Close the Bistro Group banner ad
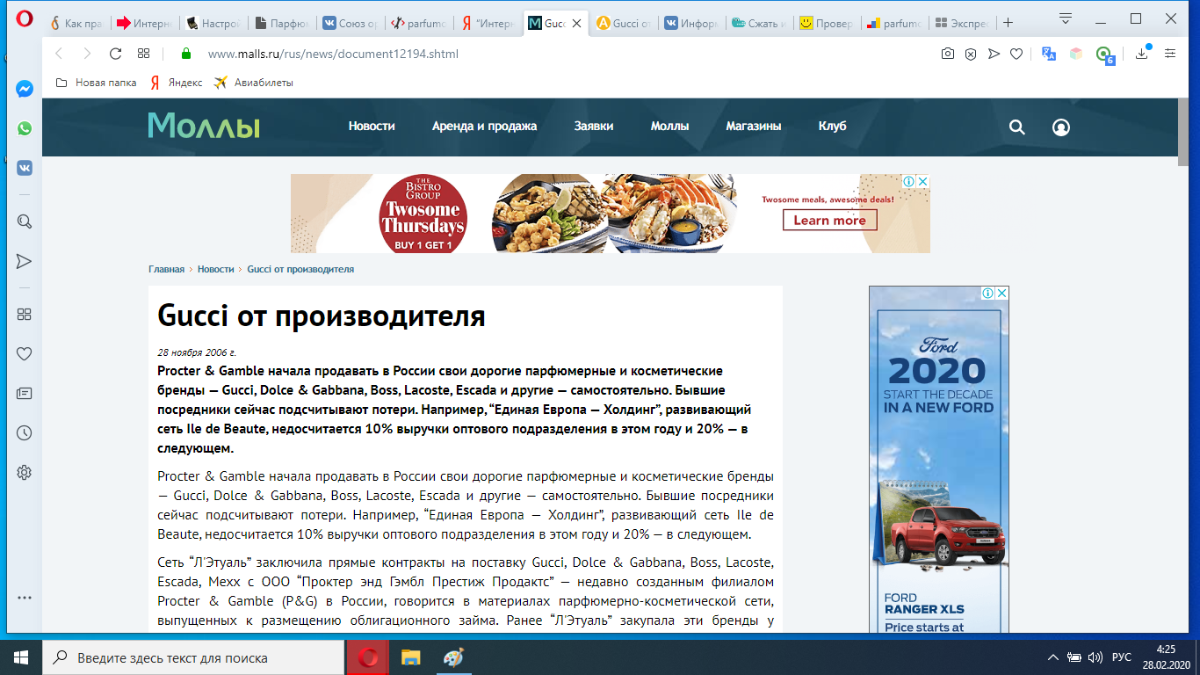Image resolution: width=1200 pixels, height=675 pixels. coord(923,181)
